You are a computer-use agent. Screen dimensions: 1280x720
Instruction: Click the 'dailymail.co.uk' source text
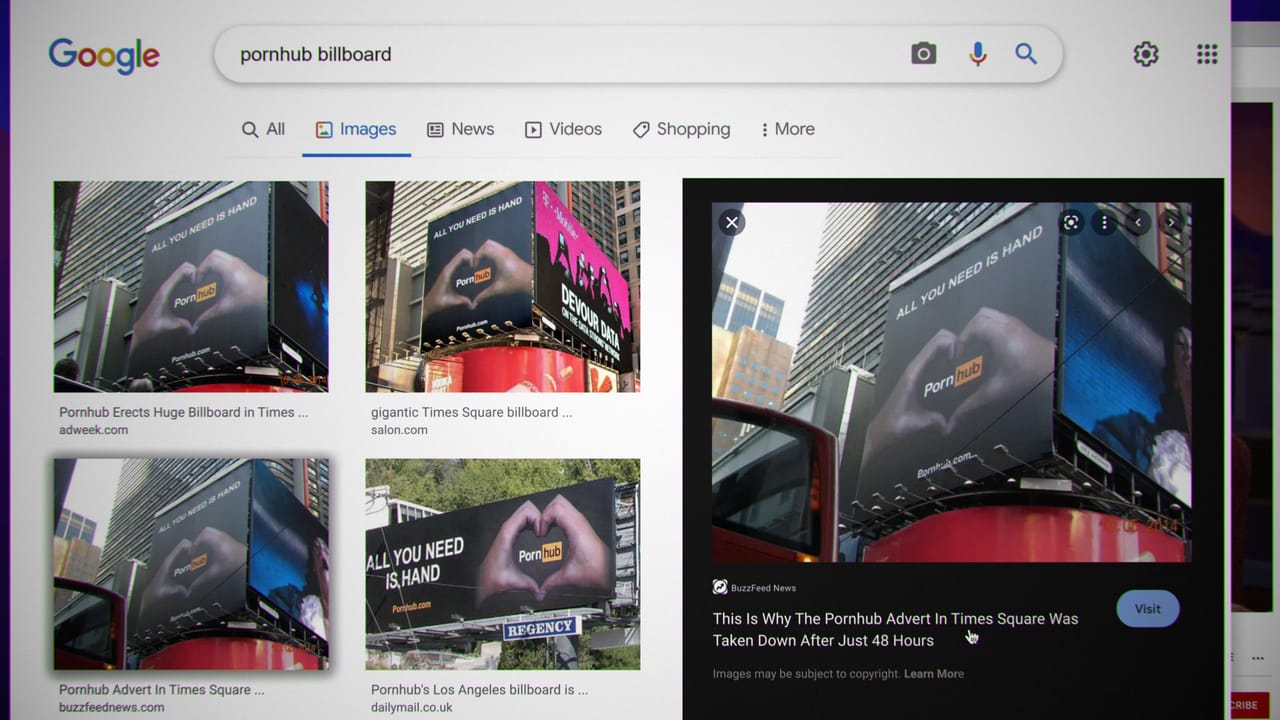tap(412, 707)
